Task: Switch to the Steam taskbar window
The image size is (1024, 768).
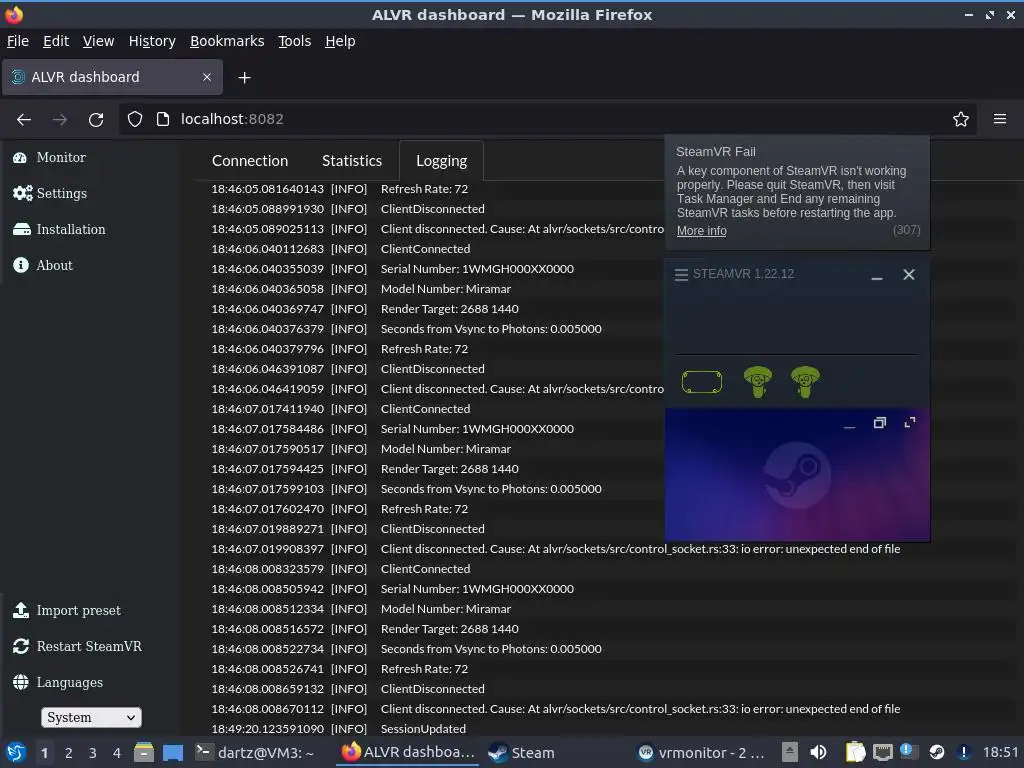Action: pos(522,752)
